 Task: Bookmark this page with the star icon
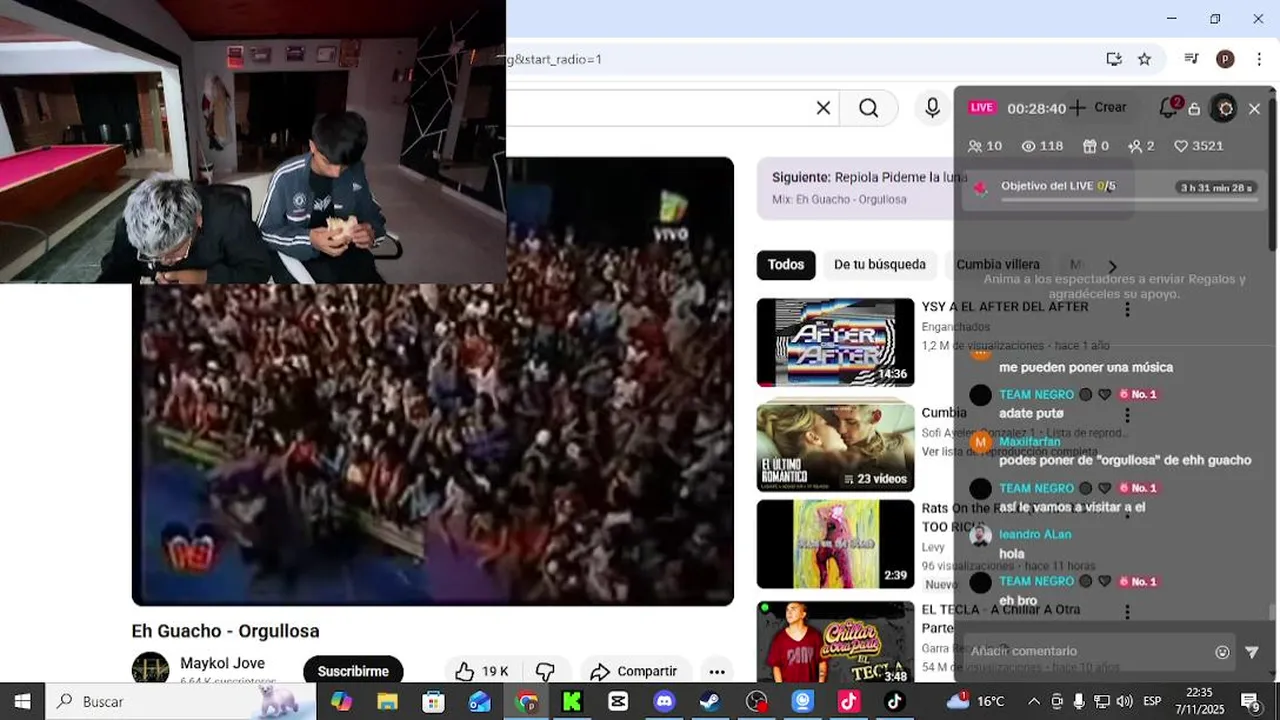tap(1144, 59)
